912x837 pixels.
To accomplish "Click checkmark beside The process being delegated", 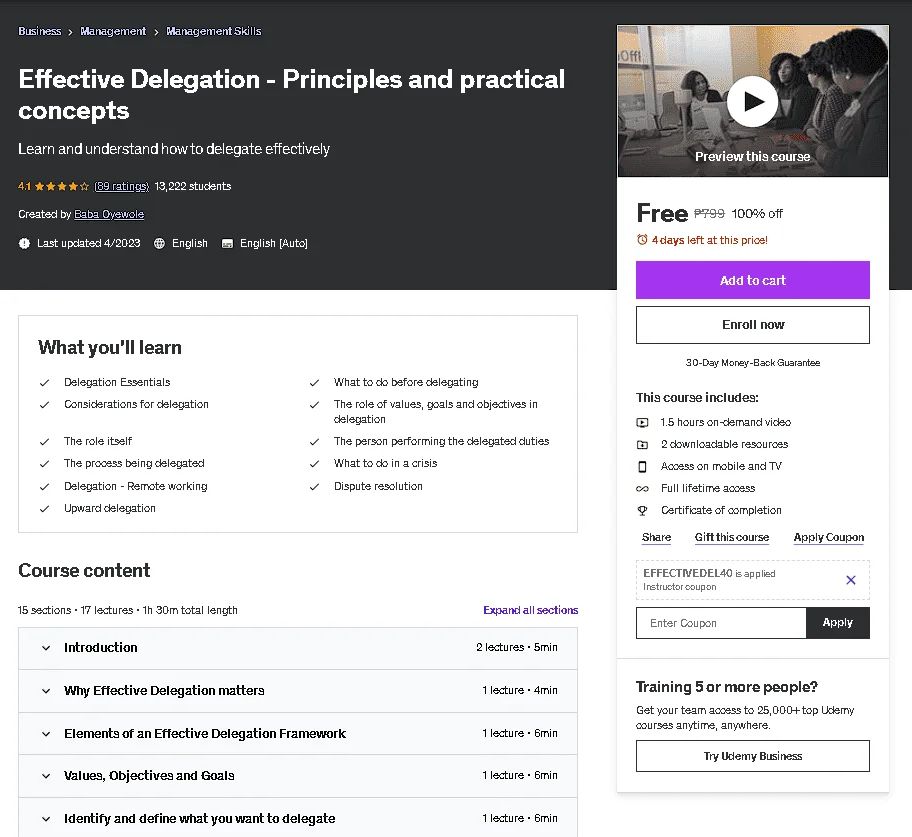I will coord(44,464).
